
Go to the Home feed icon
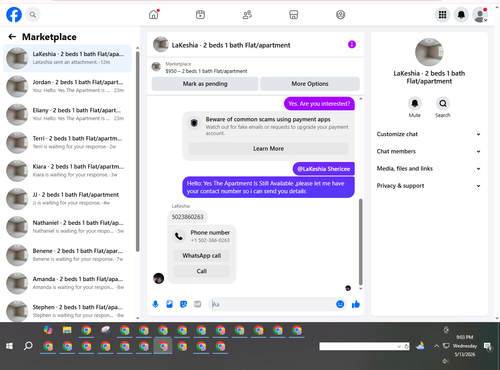pyautogui.click(x=154, y=15)
